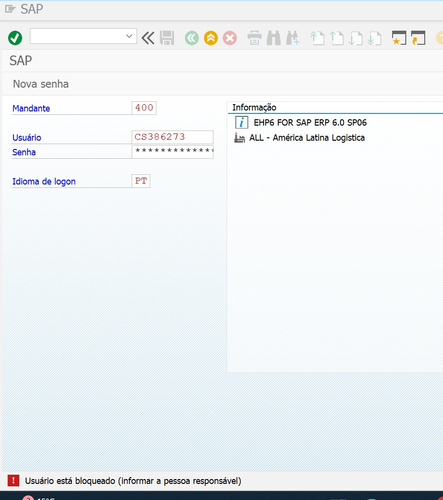This screenshot has height=500, width=443.
Task: Click the green Back button
Action: (x=192, y=38)
